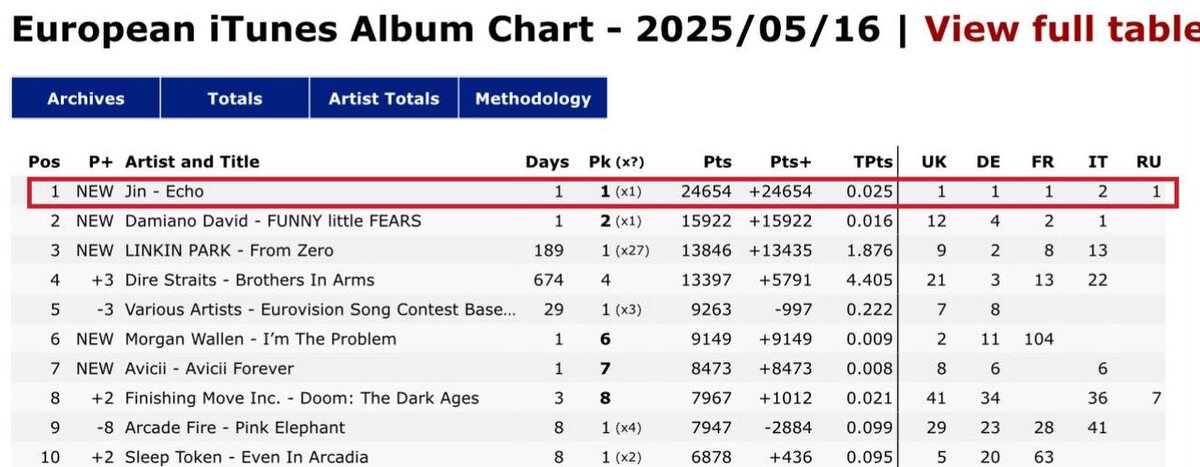Click Sleep Token - Even In Arcadia

tap(246, 457)
